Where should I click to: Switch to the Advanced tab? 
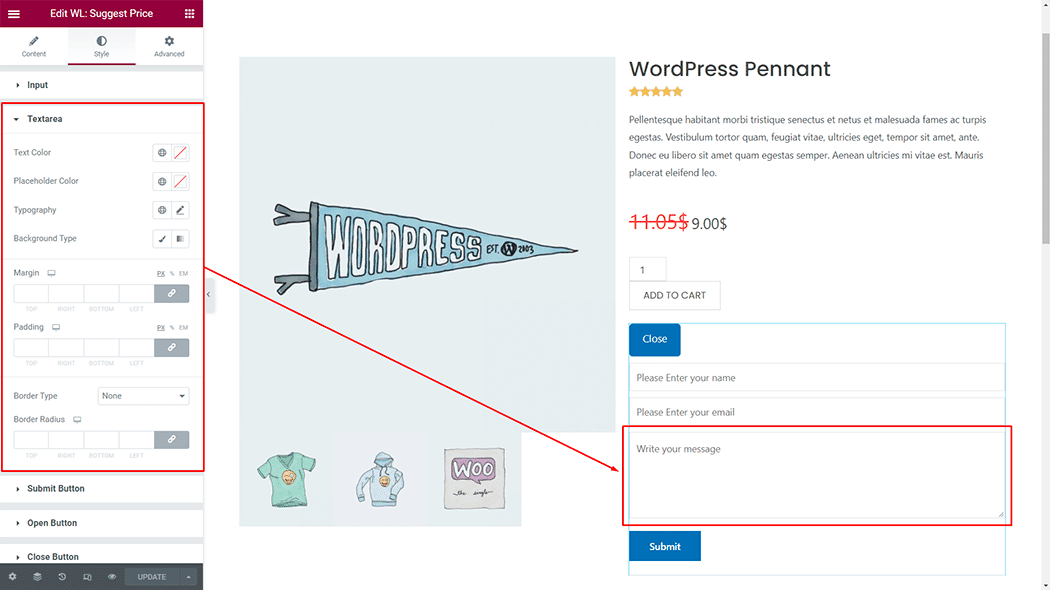[169, 46]
